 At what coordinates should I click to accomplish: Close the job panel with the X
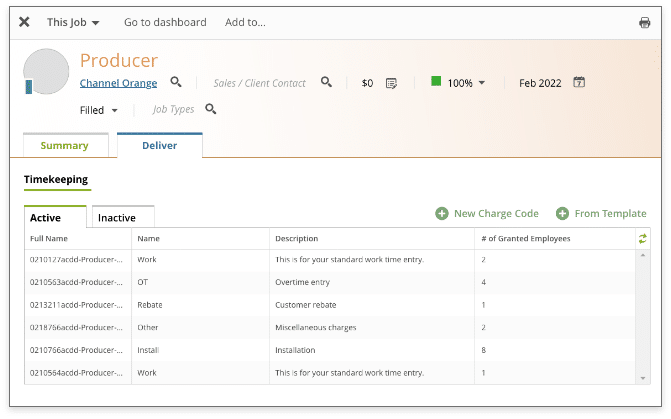(x=24, y=22)
